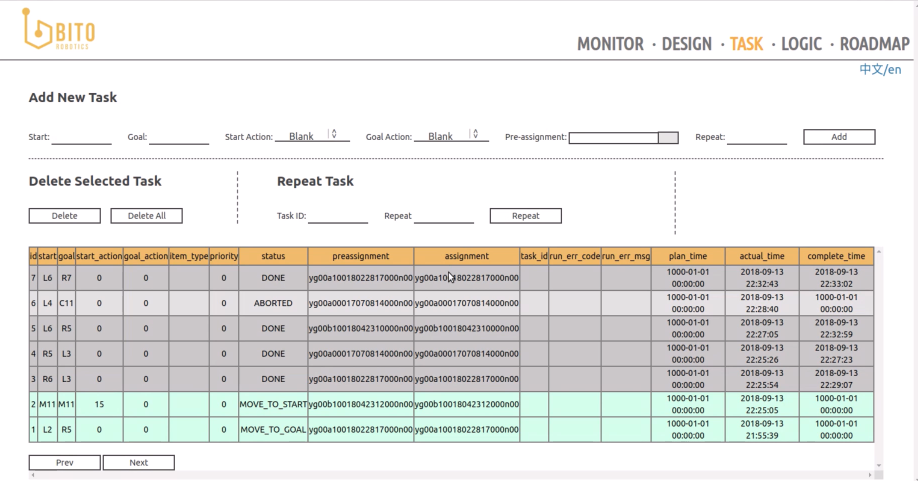918x481 pixels.
Task: Click the Start input field
Action: [82, 137]
